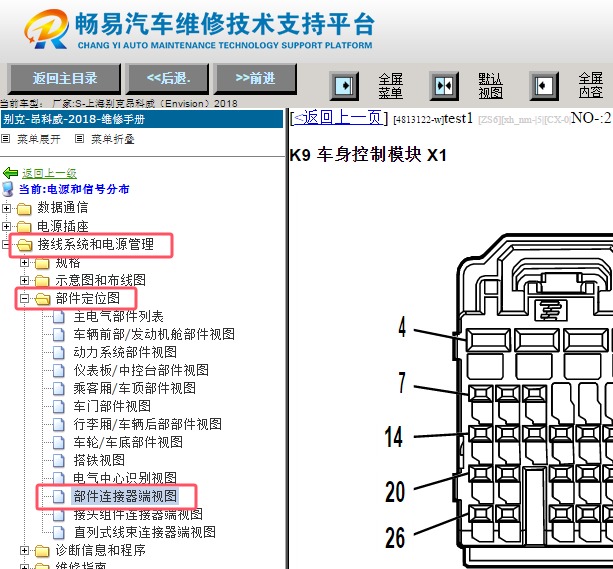Screen dimensions: 613x569
Task: Click the 畅易 platform logo
Action: (x=47, y=29)
